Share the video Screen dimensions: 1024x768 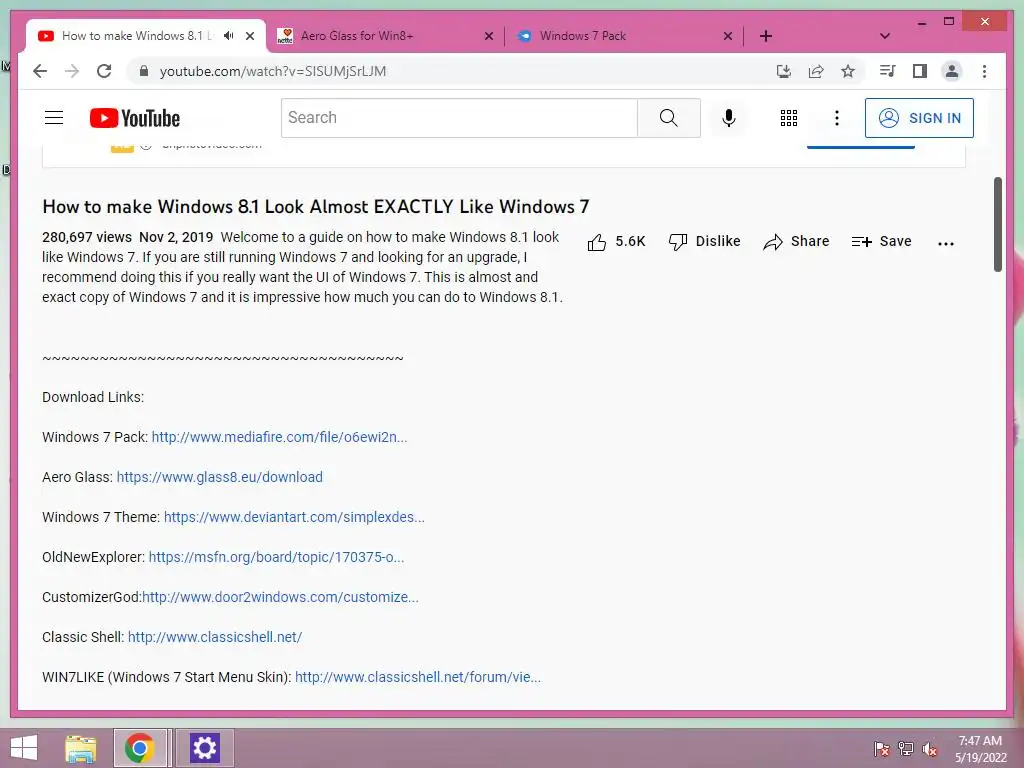(796, 242)
